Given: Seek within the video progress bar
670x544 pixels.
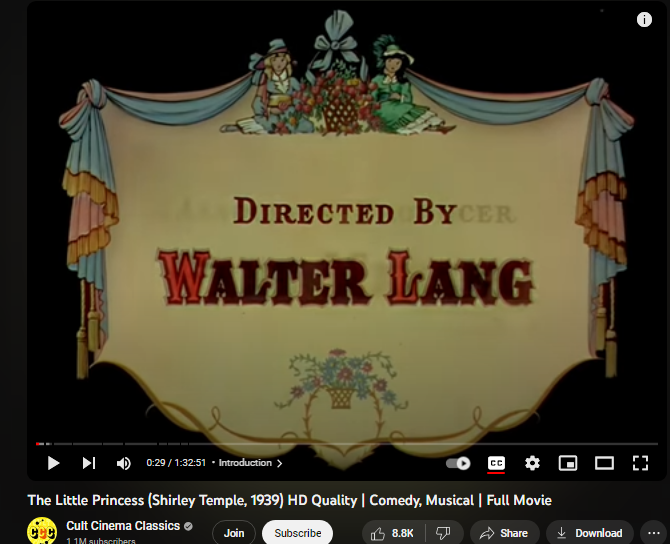Looking at the screenshot, I should [347, 444].
